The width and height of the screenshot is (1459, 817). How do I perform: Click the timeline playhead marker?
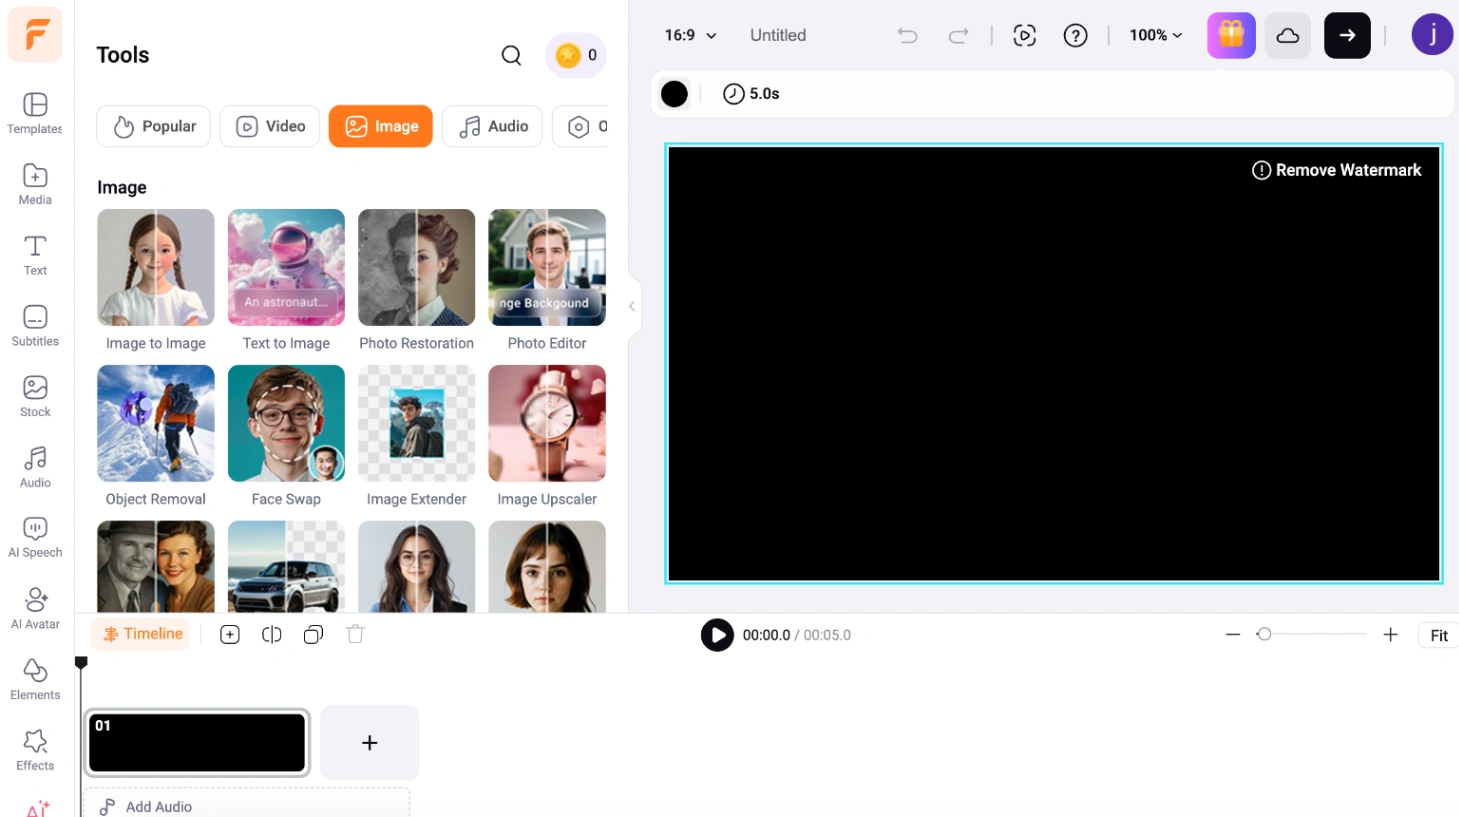81,662
